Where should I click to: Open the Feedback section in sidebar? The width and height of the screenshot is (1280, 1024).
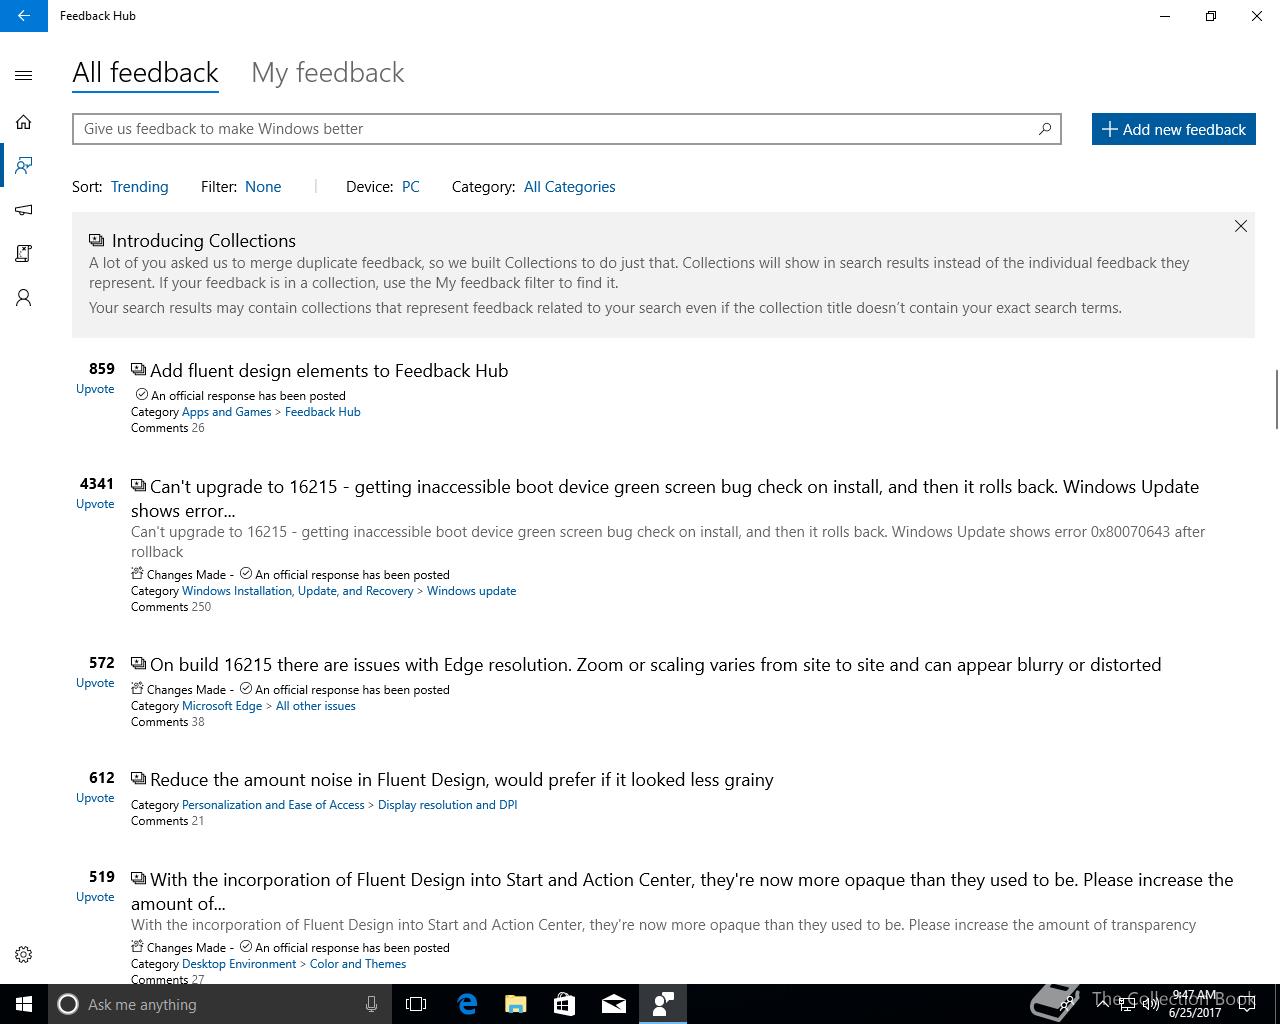pos(24,166)
